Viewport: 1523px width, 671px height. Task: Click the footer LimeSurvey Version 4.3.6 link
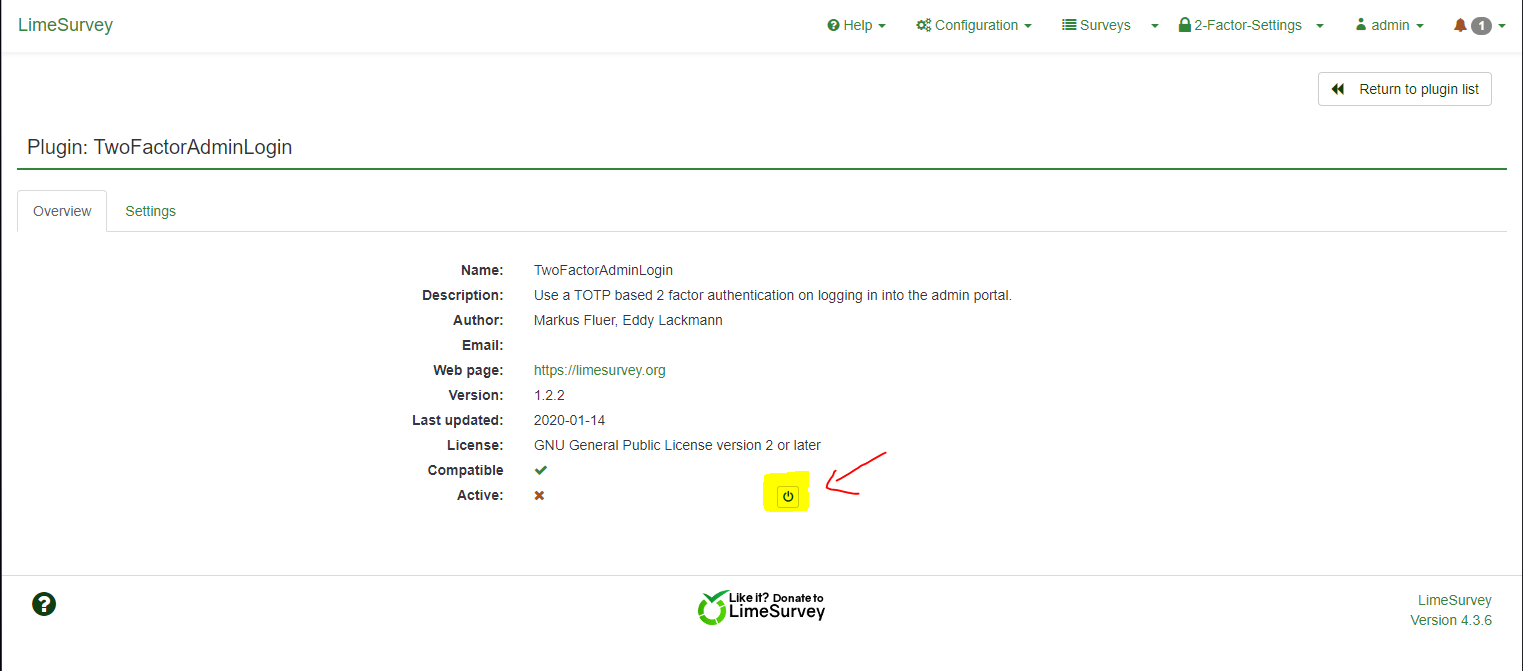(1451, 610)
